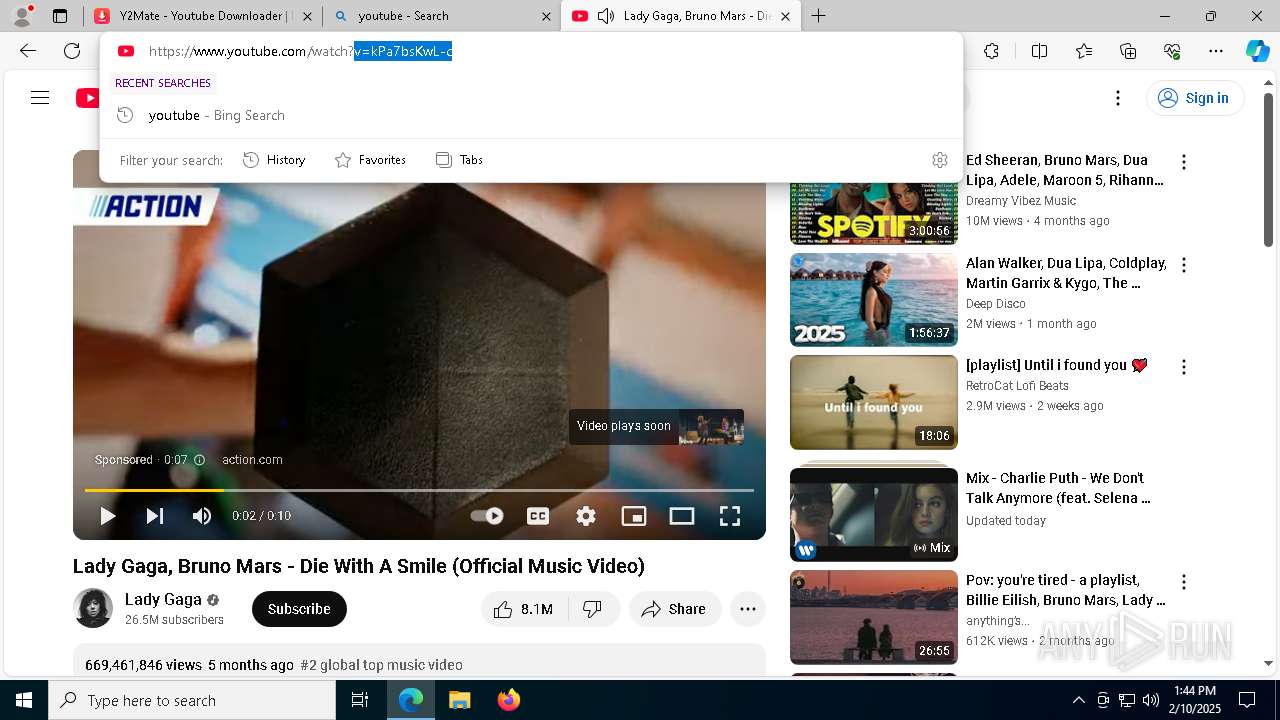Open address bar search settings gear
The image size is (1280, 720).
pos(940,160)
